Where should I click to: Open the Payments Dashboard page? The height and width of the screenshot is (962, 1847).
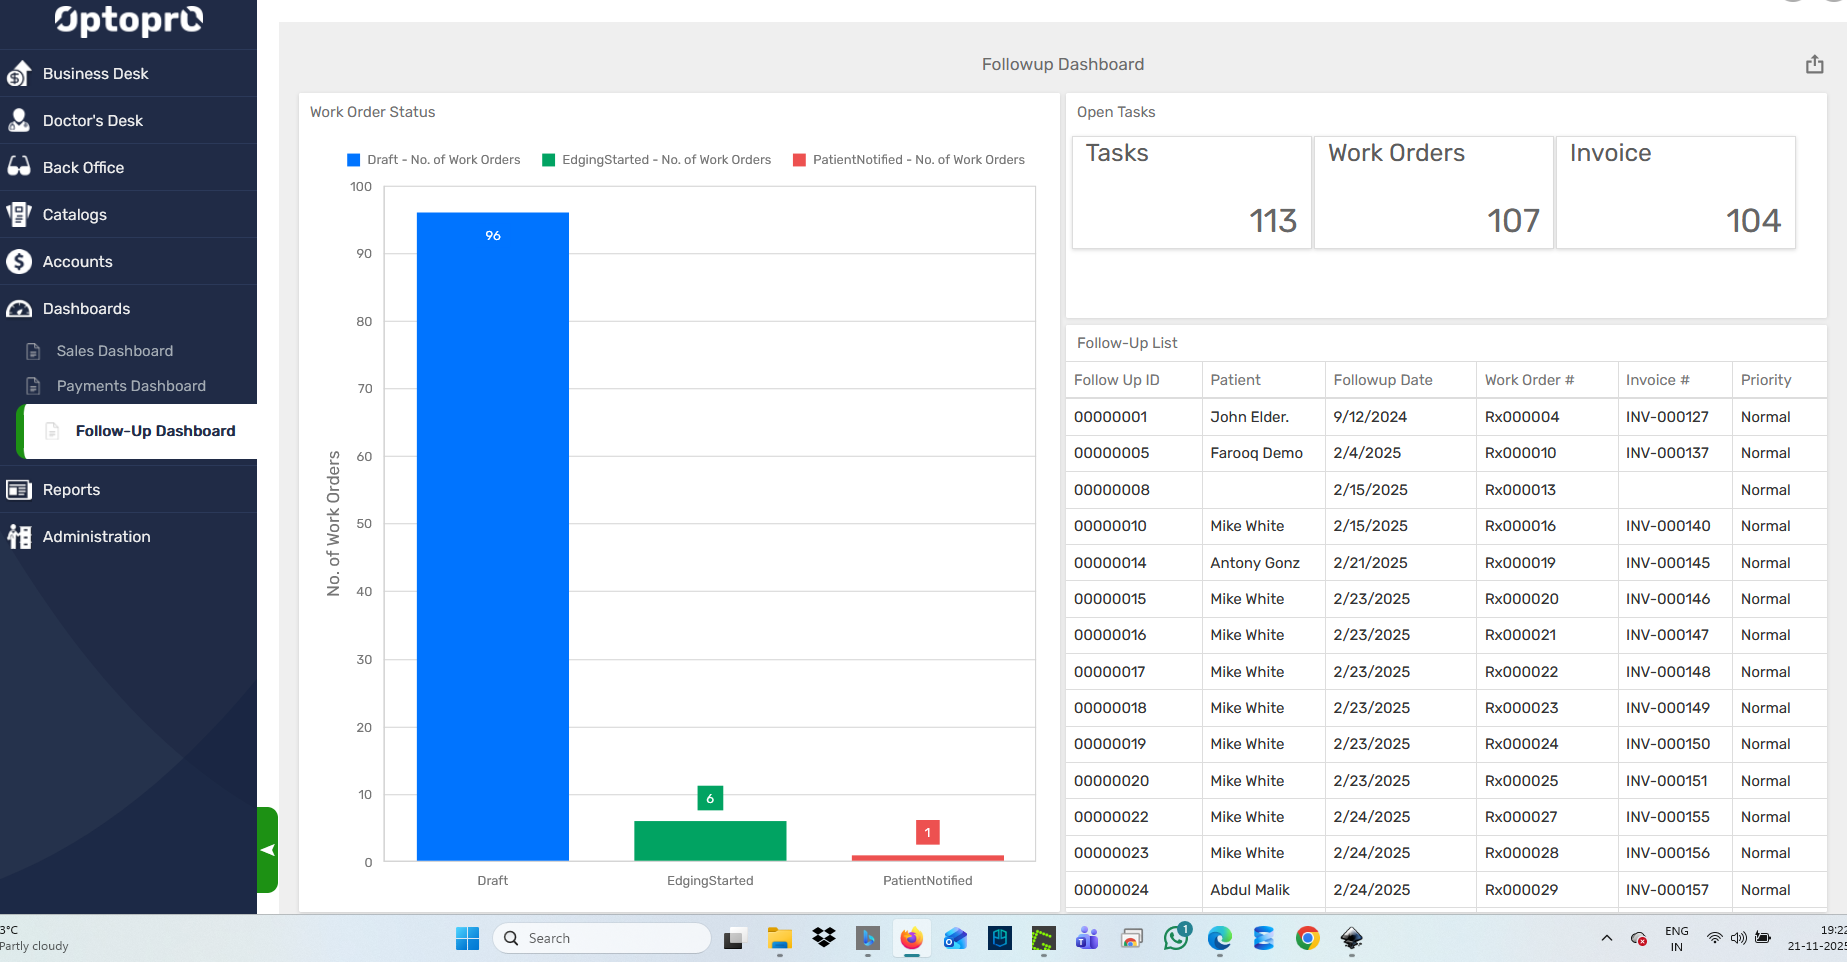(x=131, y=386)
